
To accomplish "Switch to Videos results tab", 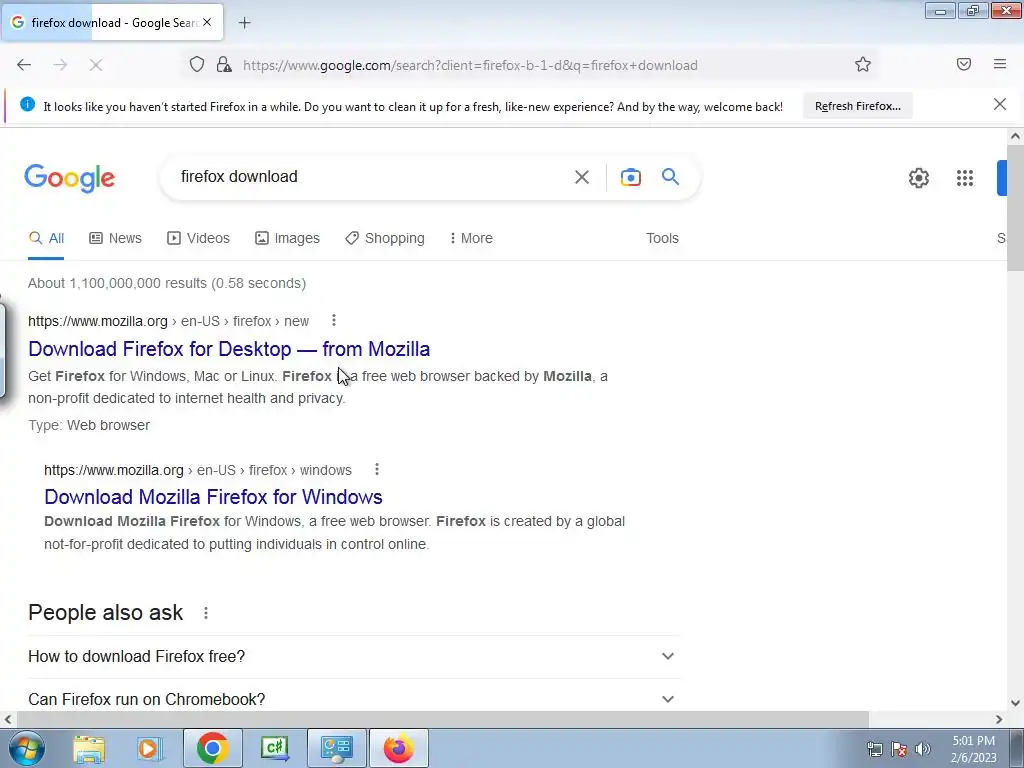I will [x=199, y=238].
